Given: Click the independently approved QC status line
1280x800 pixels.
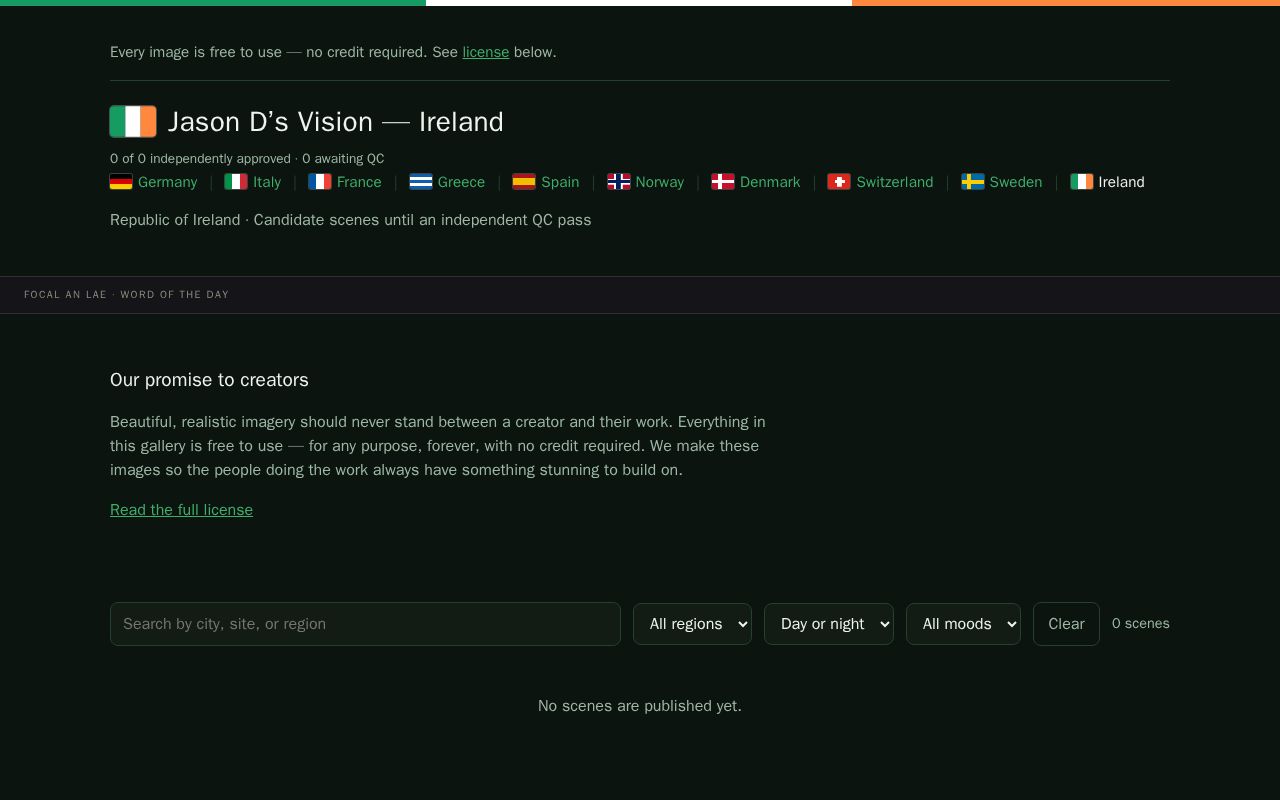Looking at the screenshot, I should coord(247,159).
